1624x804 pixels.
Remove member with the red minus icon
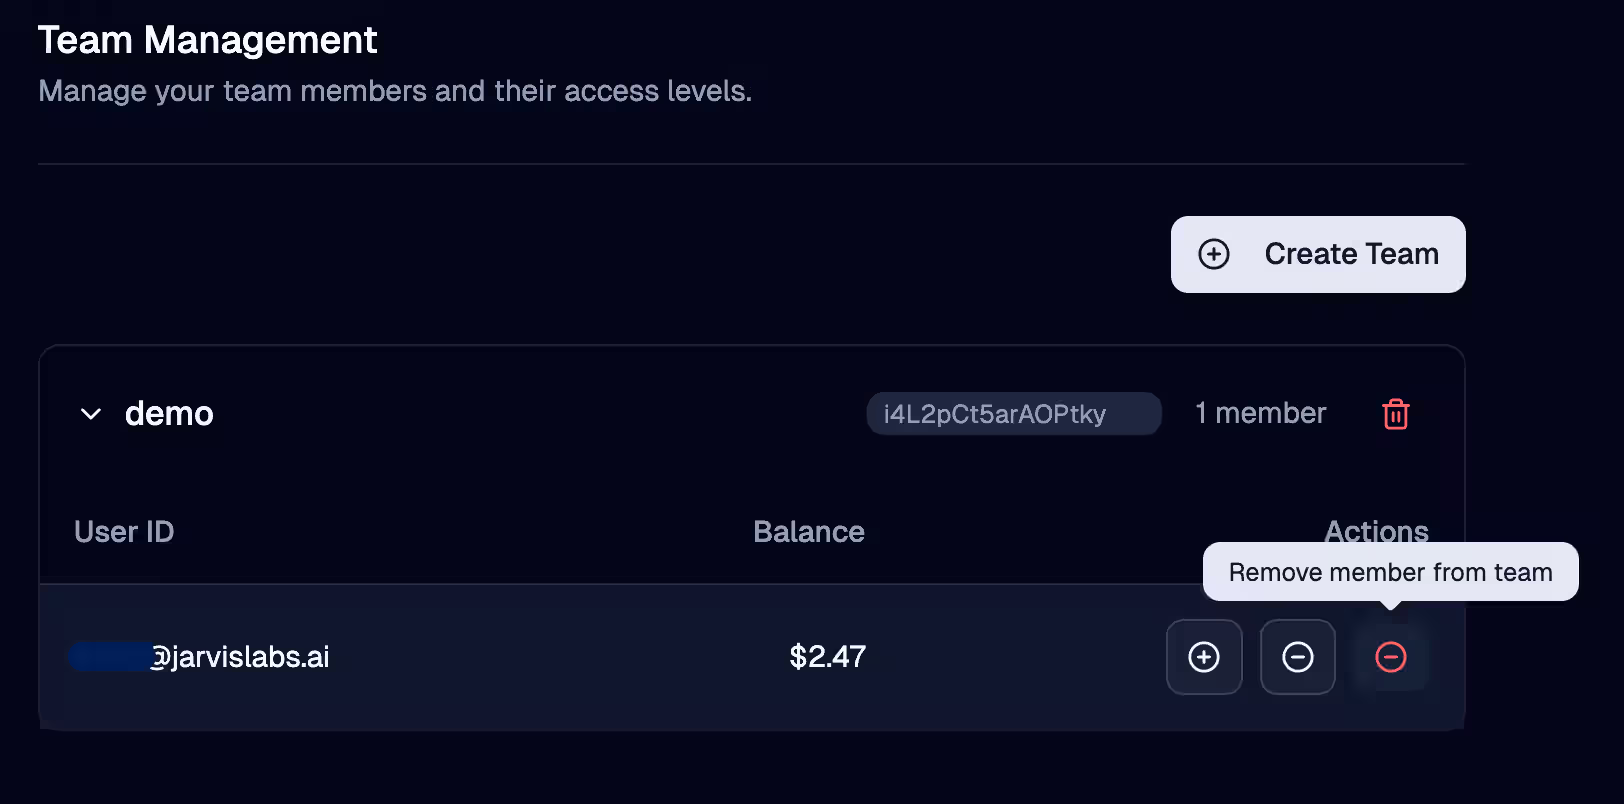[1391, 657]
